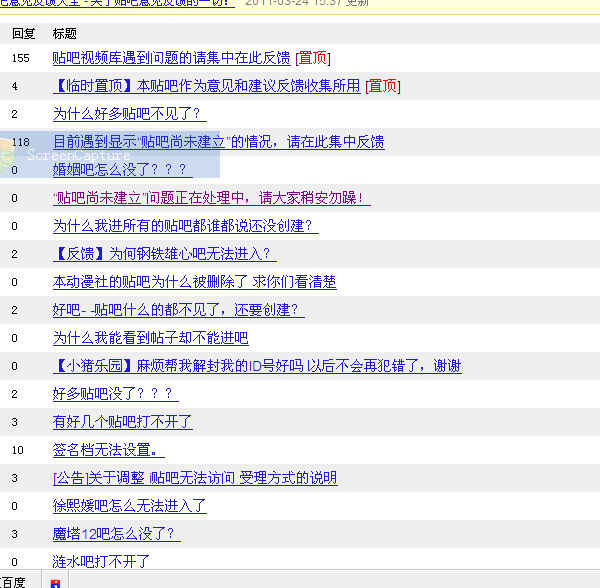Click the small icon in bottom bar

pos(55,582)
